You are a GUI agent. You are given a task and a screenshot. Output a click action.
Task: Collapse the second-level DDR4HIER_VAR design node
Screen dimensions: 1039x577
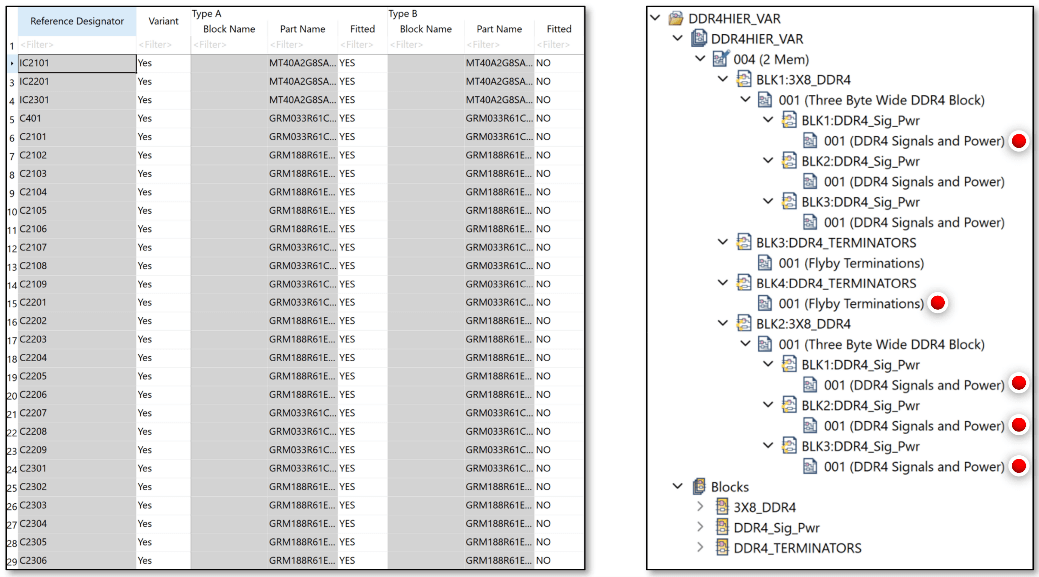(x=678, y=38)
